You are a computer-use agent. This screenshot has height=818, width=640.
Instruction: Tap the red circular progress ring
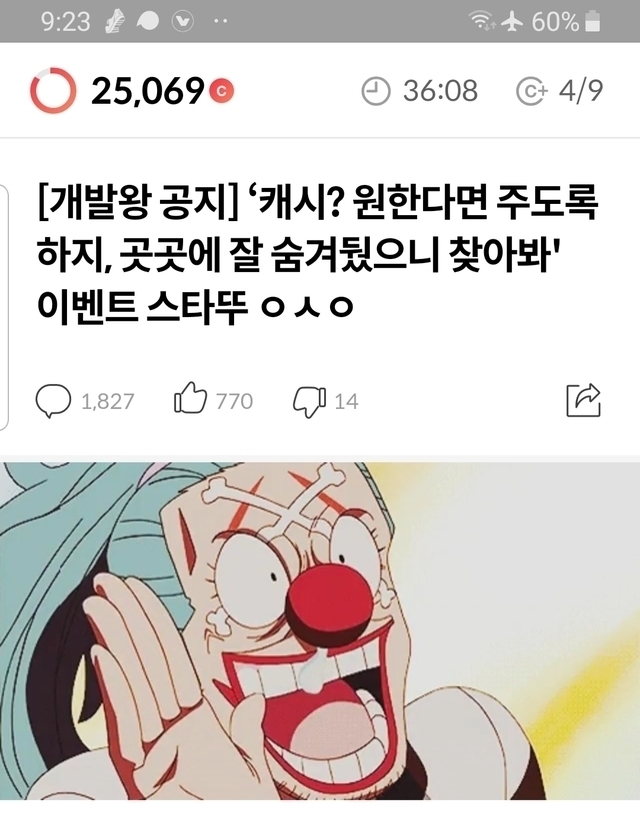(x=53, y=90)
